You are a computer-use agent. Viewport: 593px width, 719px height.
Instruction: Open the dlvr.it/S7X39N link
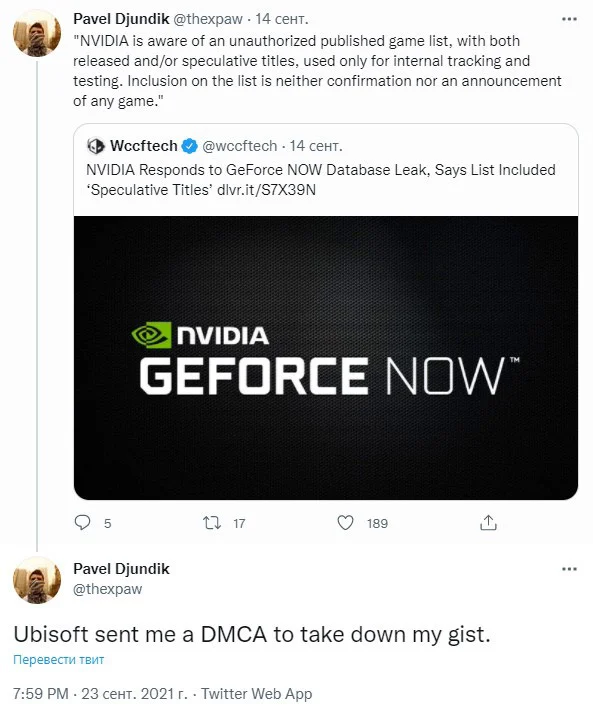[x=266, y=190]
